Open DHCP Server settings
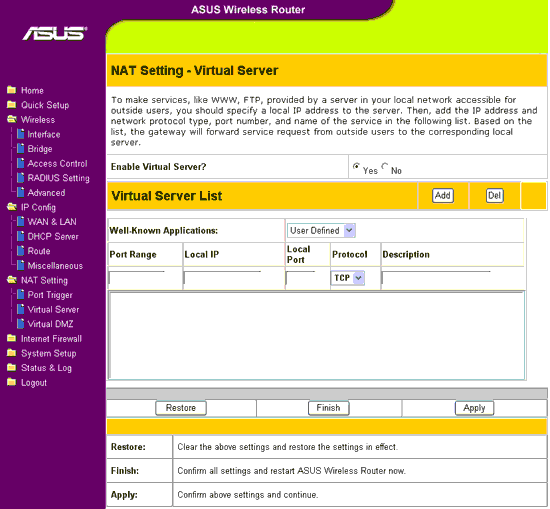 coord(53,237)
